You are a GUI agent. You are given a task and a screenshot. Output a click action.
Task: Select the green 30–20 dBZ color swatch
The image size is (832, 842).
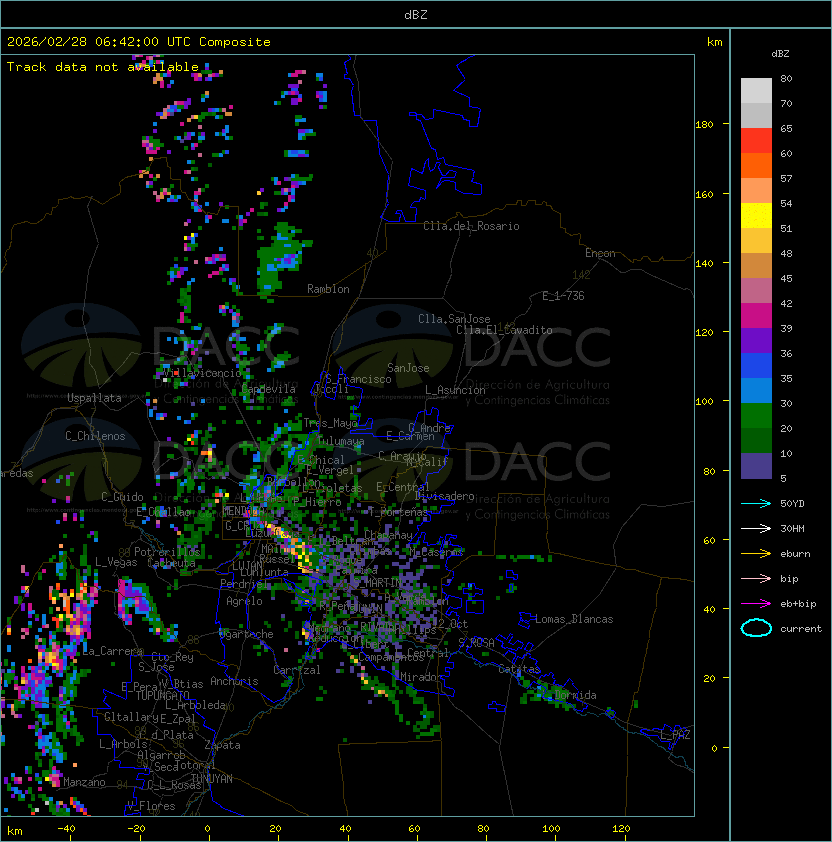pos(756,416)
